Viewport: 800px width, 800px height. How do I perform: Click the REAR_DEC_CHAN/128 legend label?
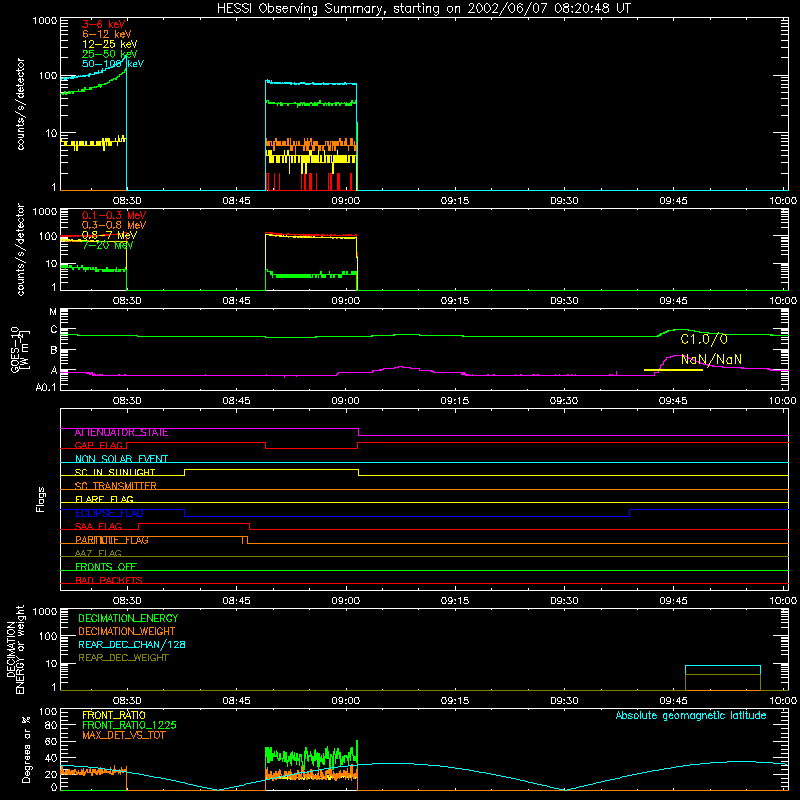click(132, 645)
